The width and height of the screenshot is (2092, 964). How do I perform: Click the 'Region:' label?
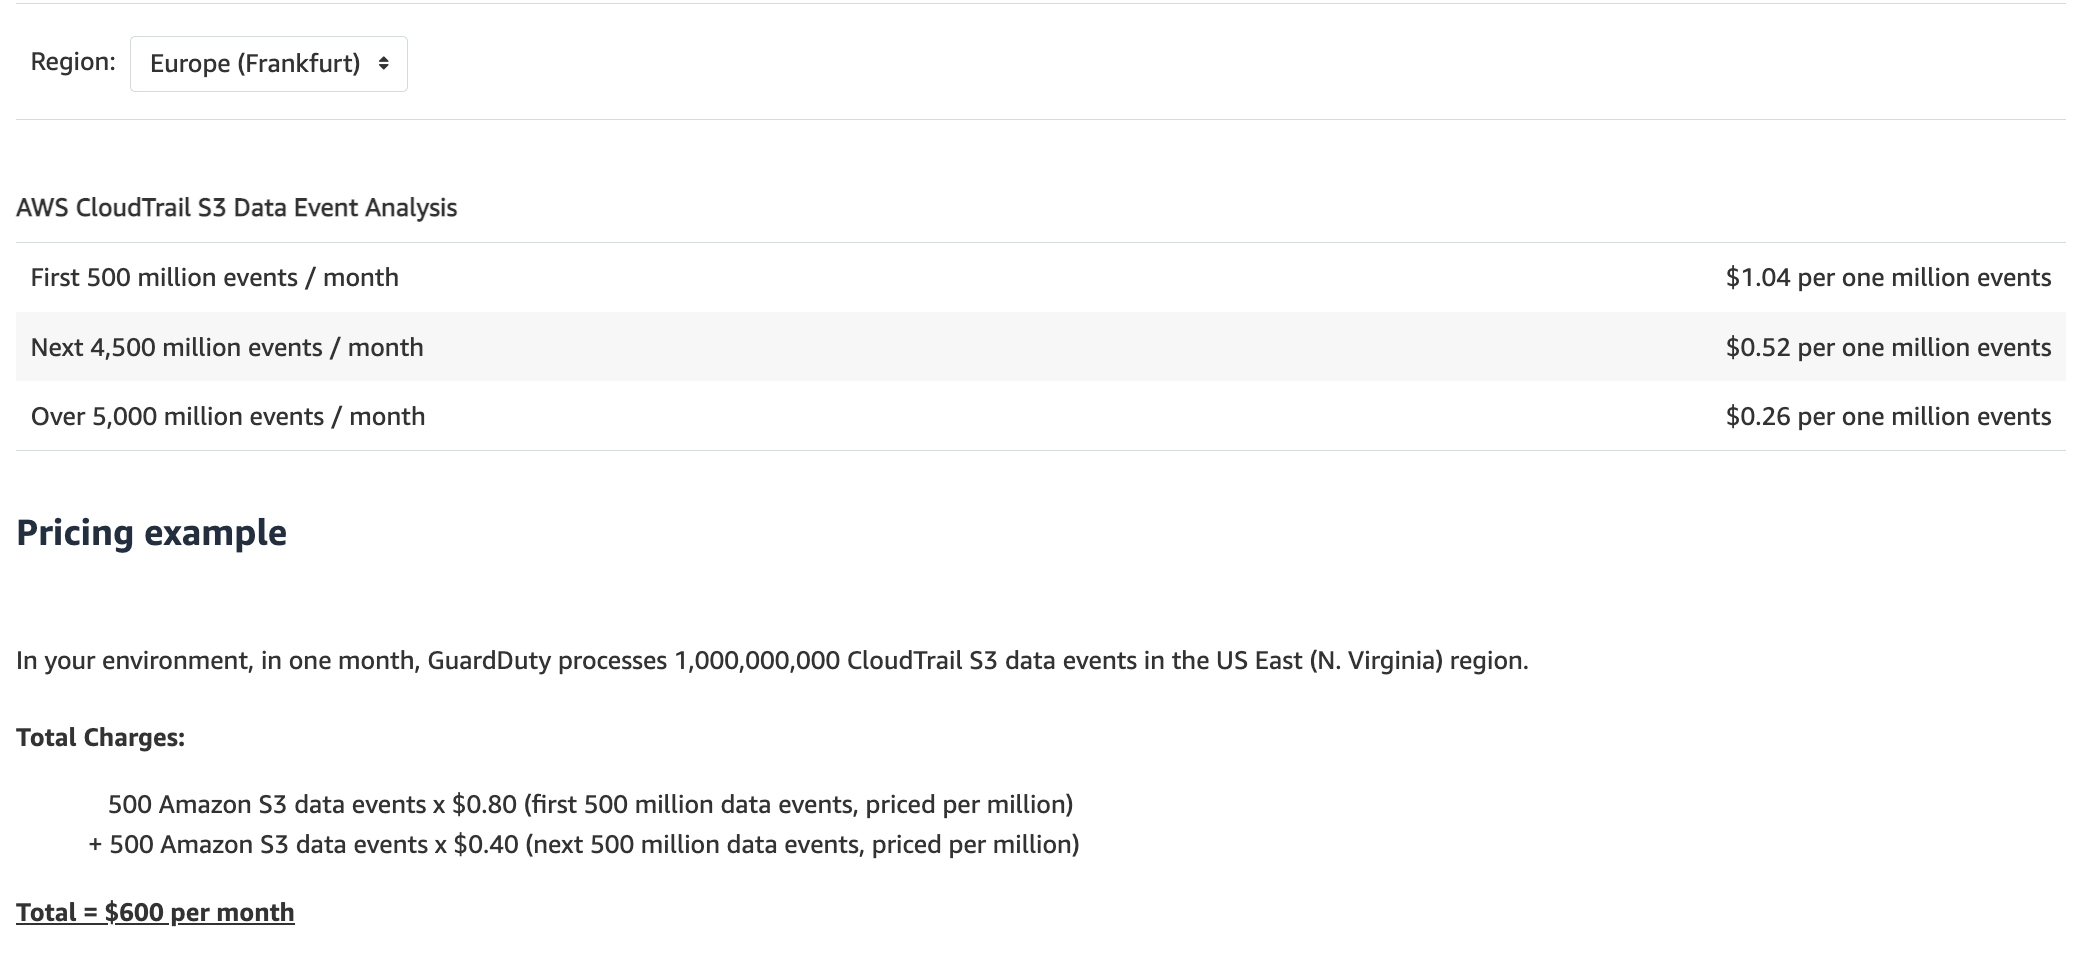point(73,62)
